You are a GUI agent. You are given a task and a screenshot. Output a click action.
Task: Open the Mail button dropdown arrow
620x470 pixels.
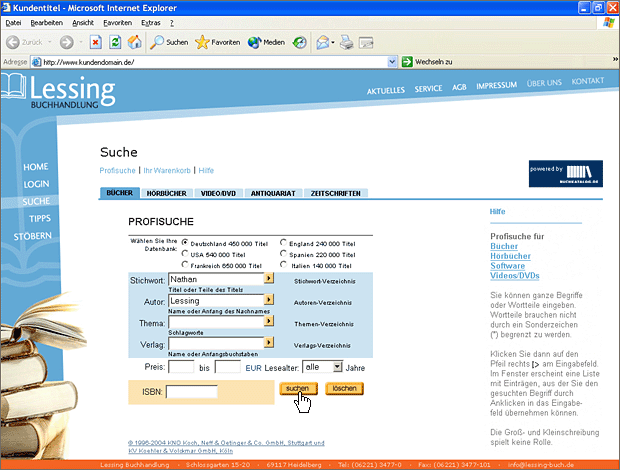[x=333, y=42]
